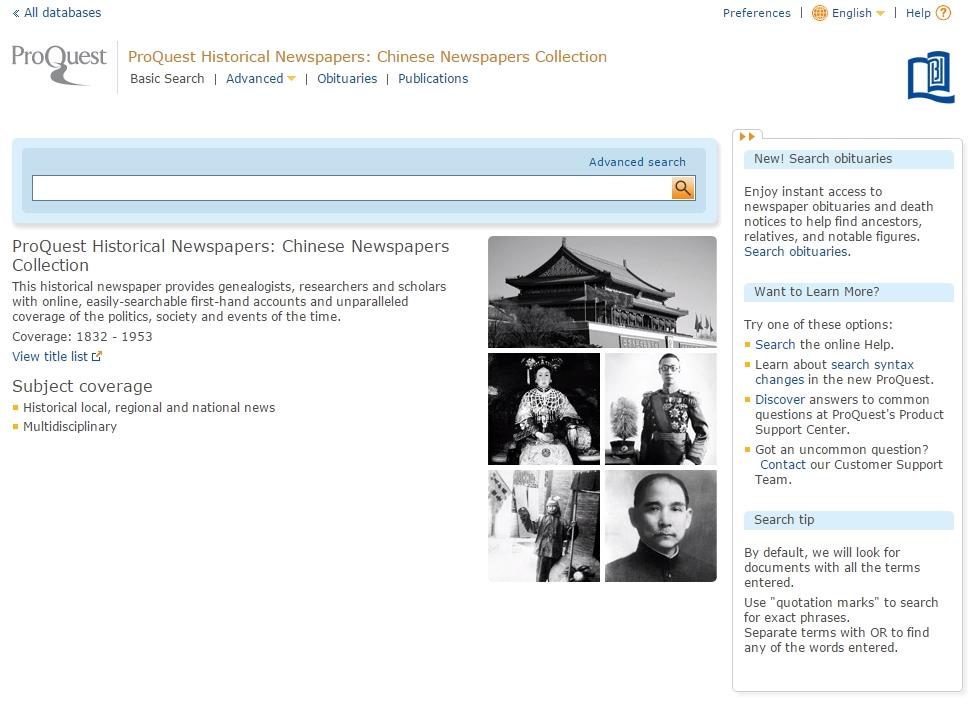Image resolution: width=973 pixels, height=704 pixels.
Task: Click Contact Customer Support link
Action: (x=782, y=465)
